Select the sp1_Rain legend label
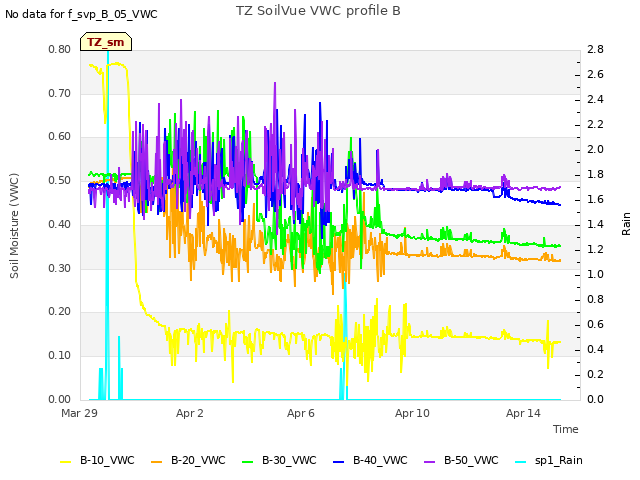The image size is (640, 480). [x=559, y=460]
